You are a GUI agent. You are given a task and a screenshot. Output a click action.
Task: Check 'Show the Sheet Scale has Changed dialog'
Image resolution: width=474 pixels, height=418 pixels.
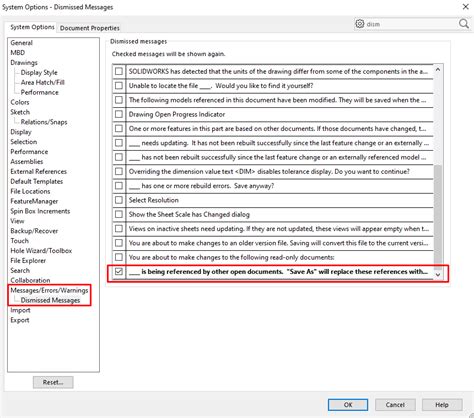[119, 214]
